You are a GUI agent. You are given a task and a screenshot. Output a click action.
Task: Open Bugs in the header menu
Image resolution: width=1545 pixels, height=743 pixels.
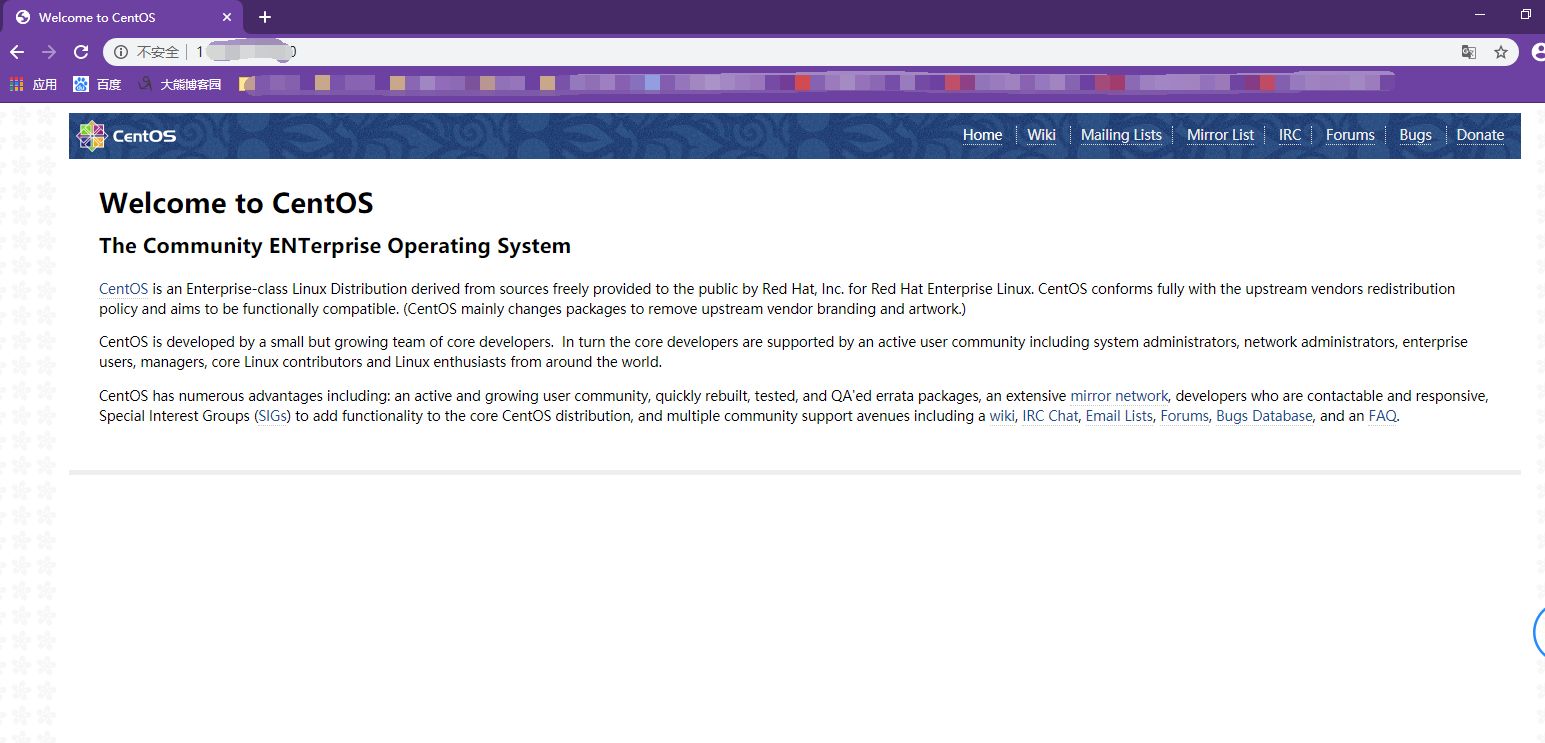[1415, 135]
